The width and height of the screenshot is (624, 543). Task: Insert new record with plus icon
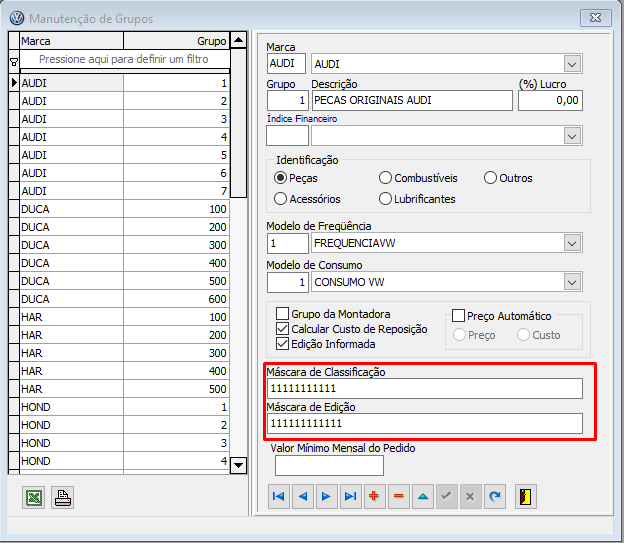coord(374,496)
